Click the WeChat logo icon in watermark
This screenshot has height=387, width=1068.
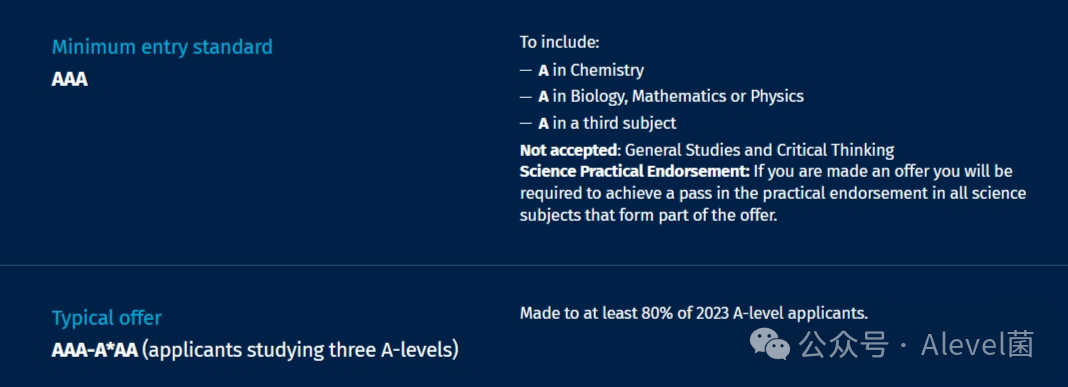[770, 345]
